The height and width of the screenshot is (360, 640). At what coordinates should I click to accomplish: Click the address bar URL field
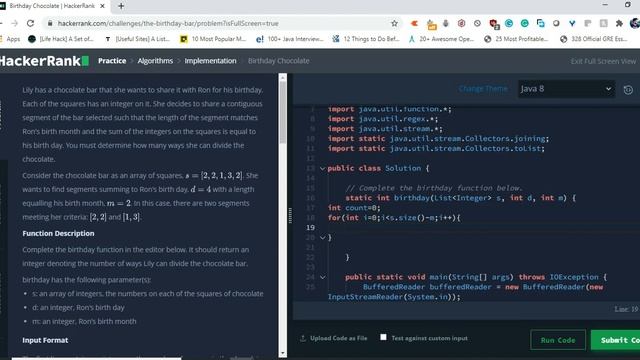[x=222, y=23]
